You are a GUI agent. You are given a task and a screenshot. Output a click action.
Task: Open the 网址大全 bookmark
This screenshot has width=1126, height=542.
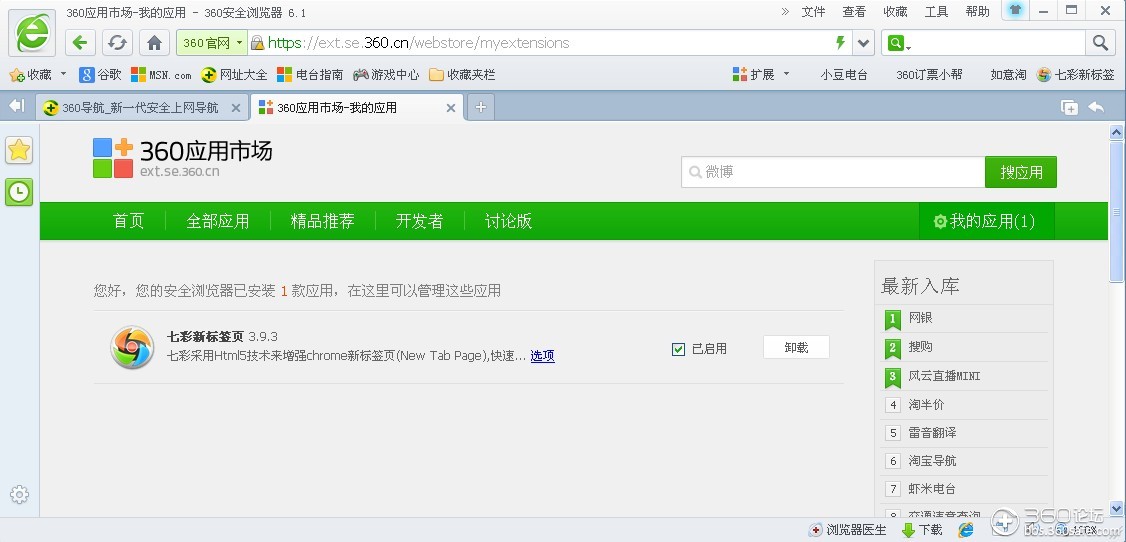[234, 75]
